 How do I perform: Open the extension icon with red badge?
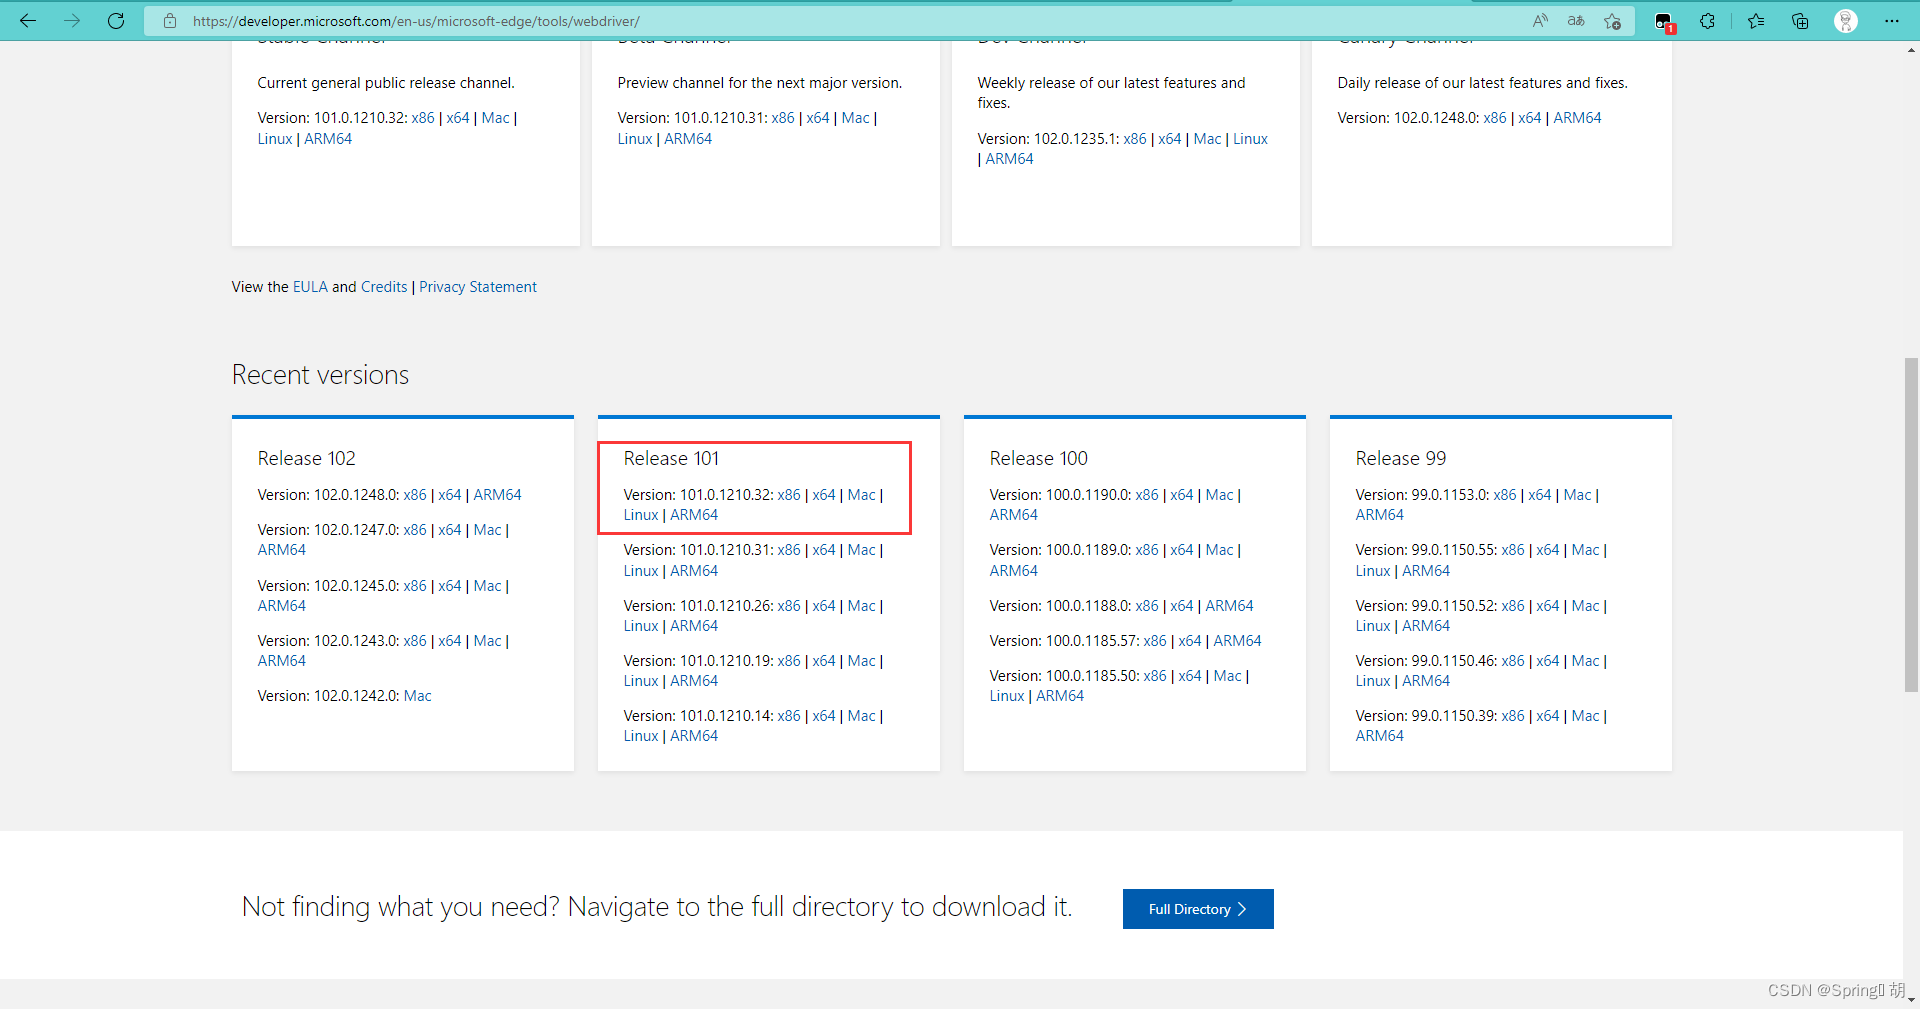coord(1664,21)
